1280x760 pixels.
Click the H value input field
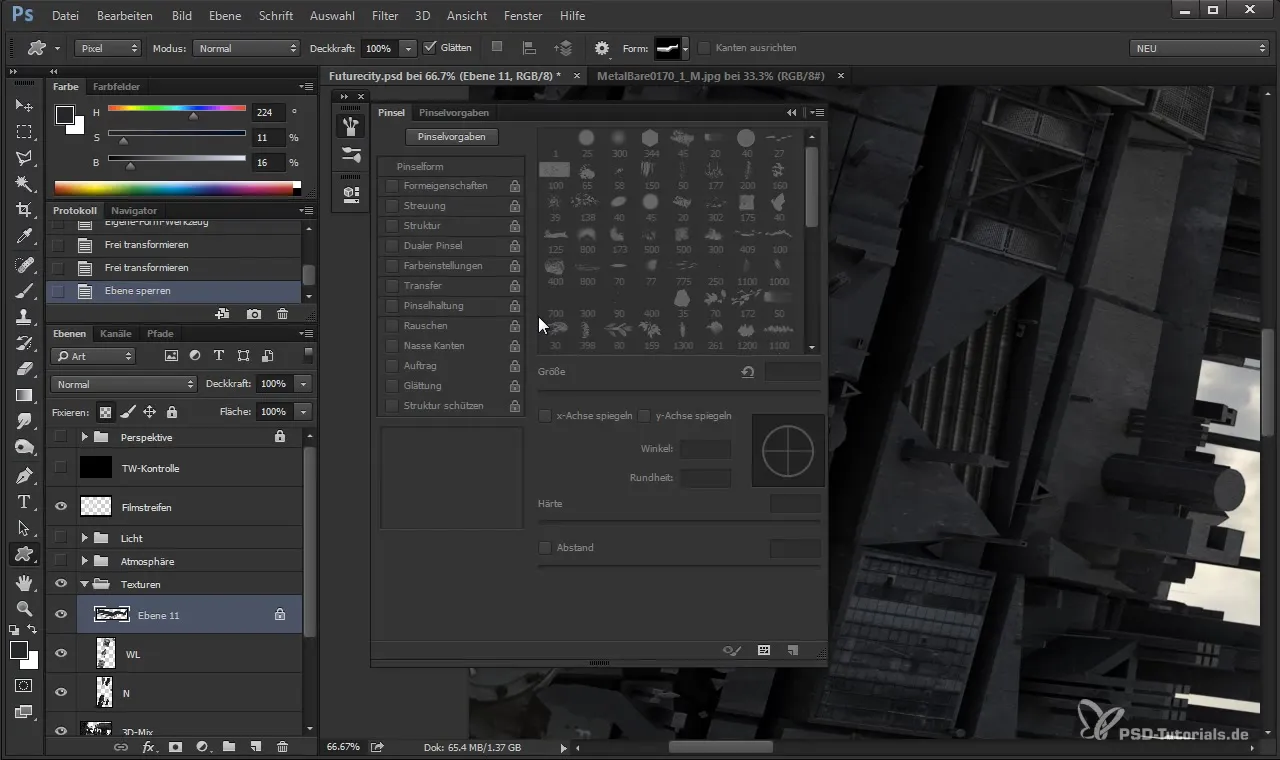click(268, 112)
